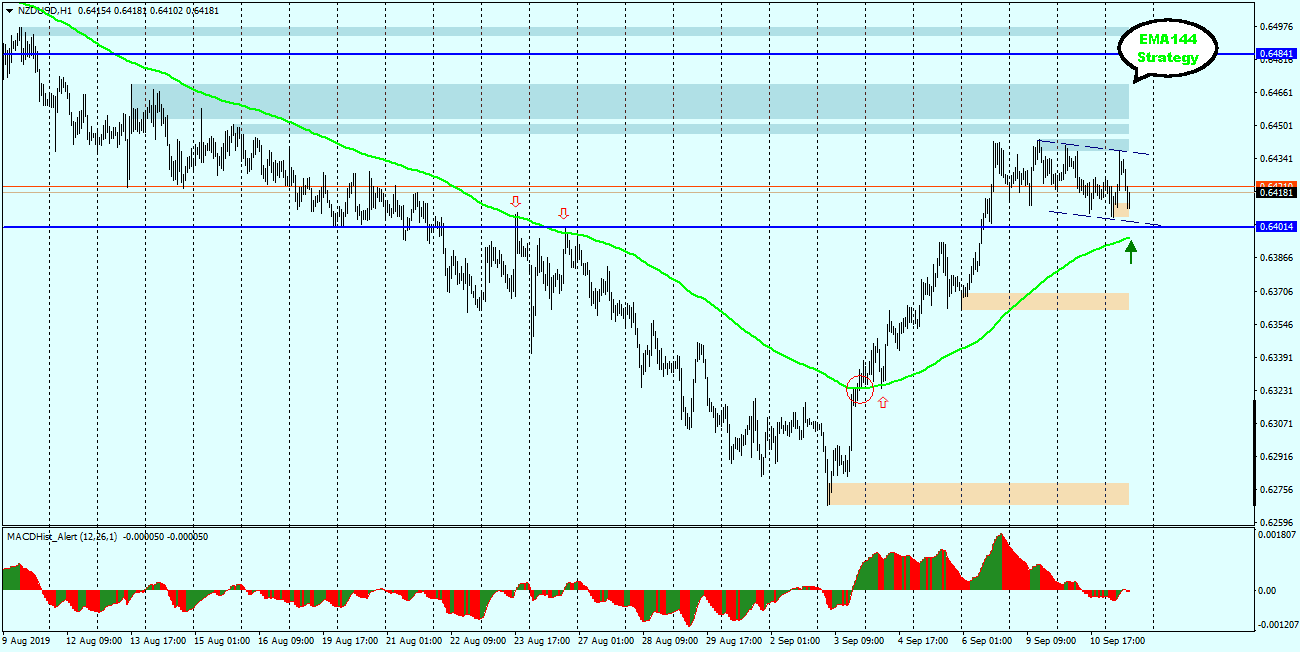This screenshot has width=1300, height=652.
Task: Click the 29 Aug 17:00 time label
Action: [735, 640]
